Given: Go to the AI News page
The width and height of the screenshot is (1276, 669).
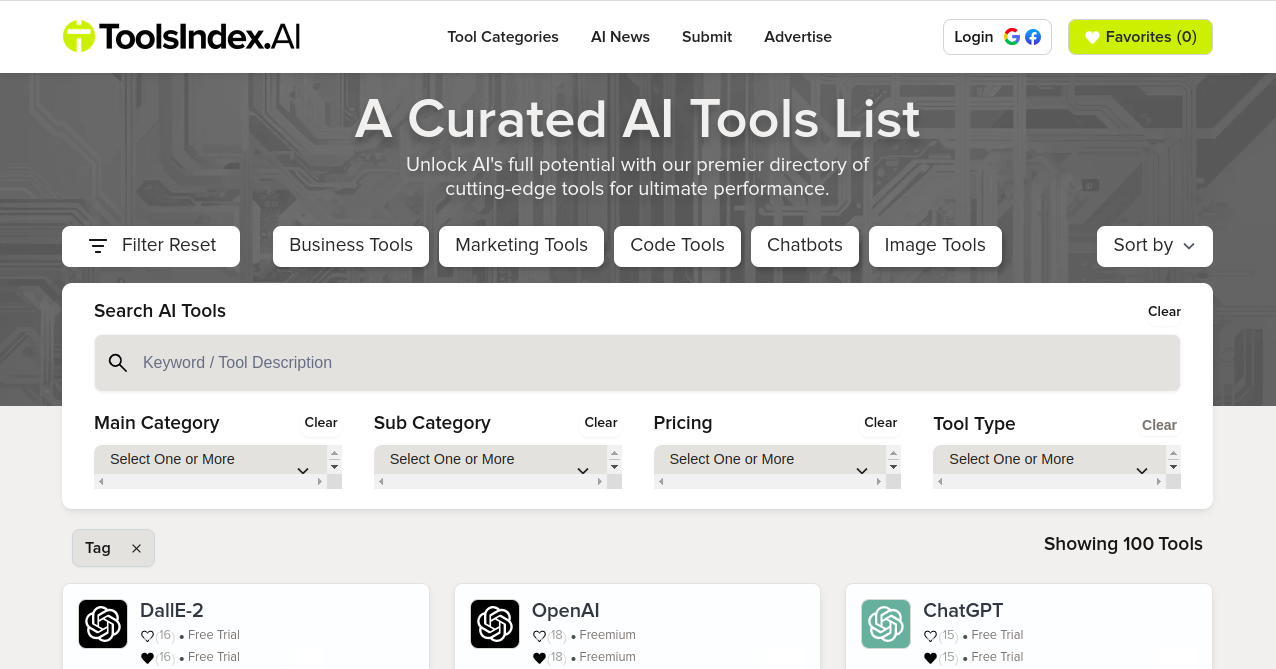Looking at the screenshot, I should coord(620,37).
